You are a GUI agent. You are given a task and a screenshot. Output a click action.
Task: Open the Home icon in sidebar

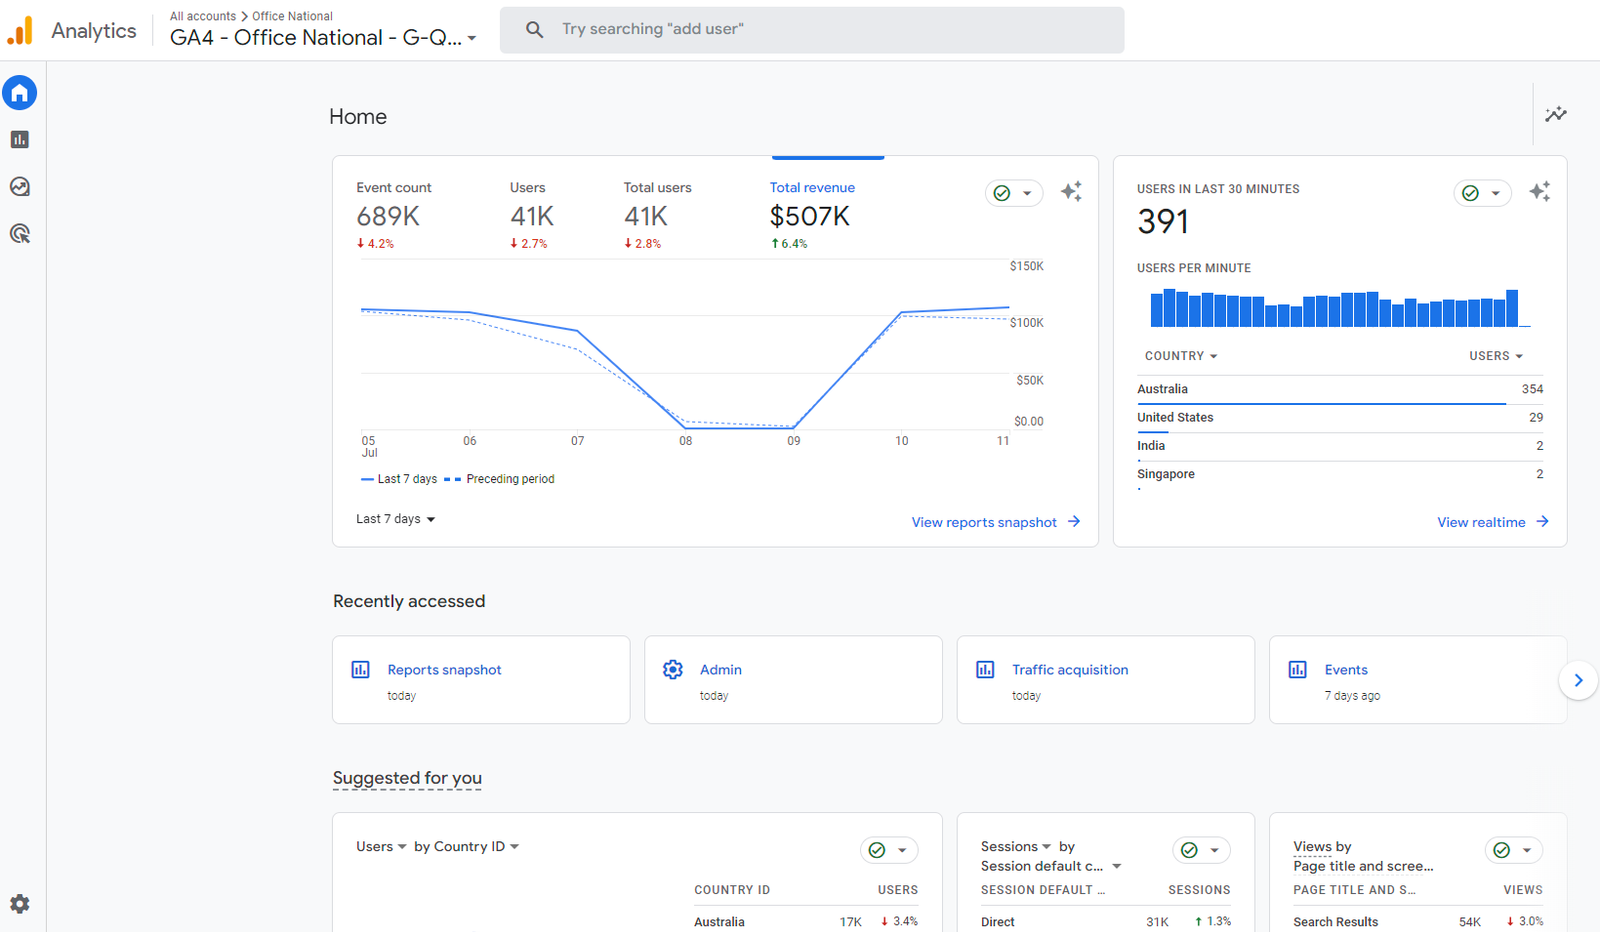pos(20,93)
